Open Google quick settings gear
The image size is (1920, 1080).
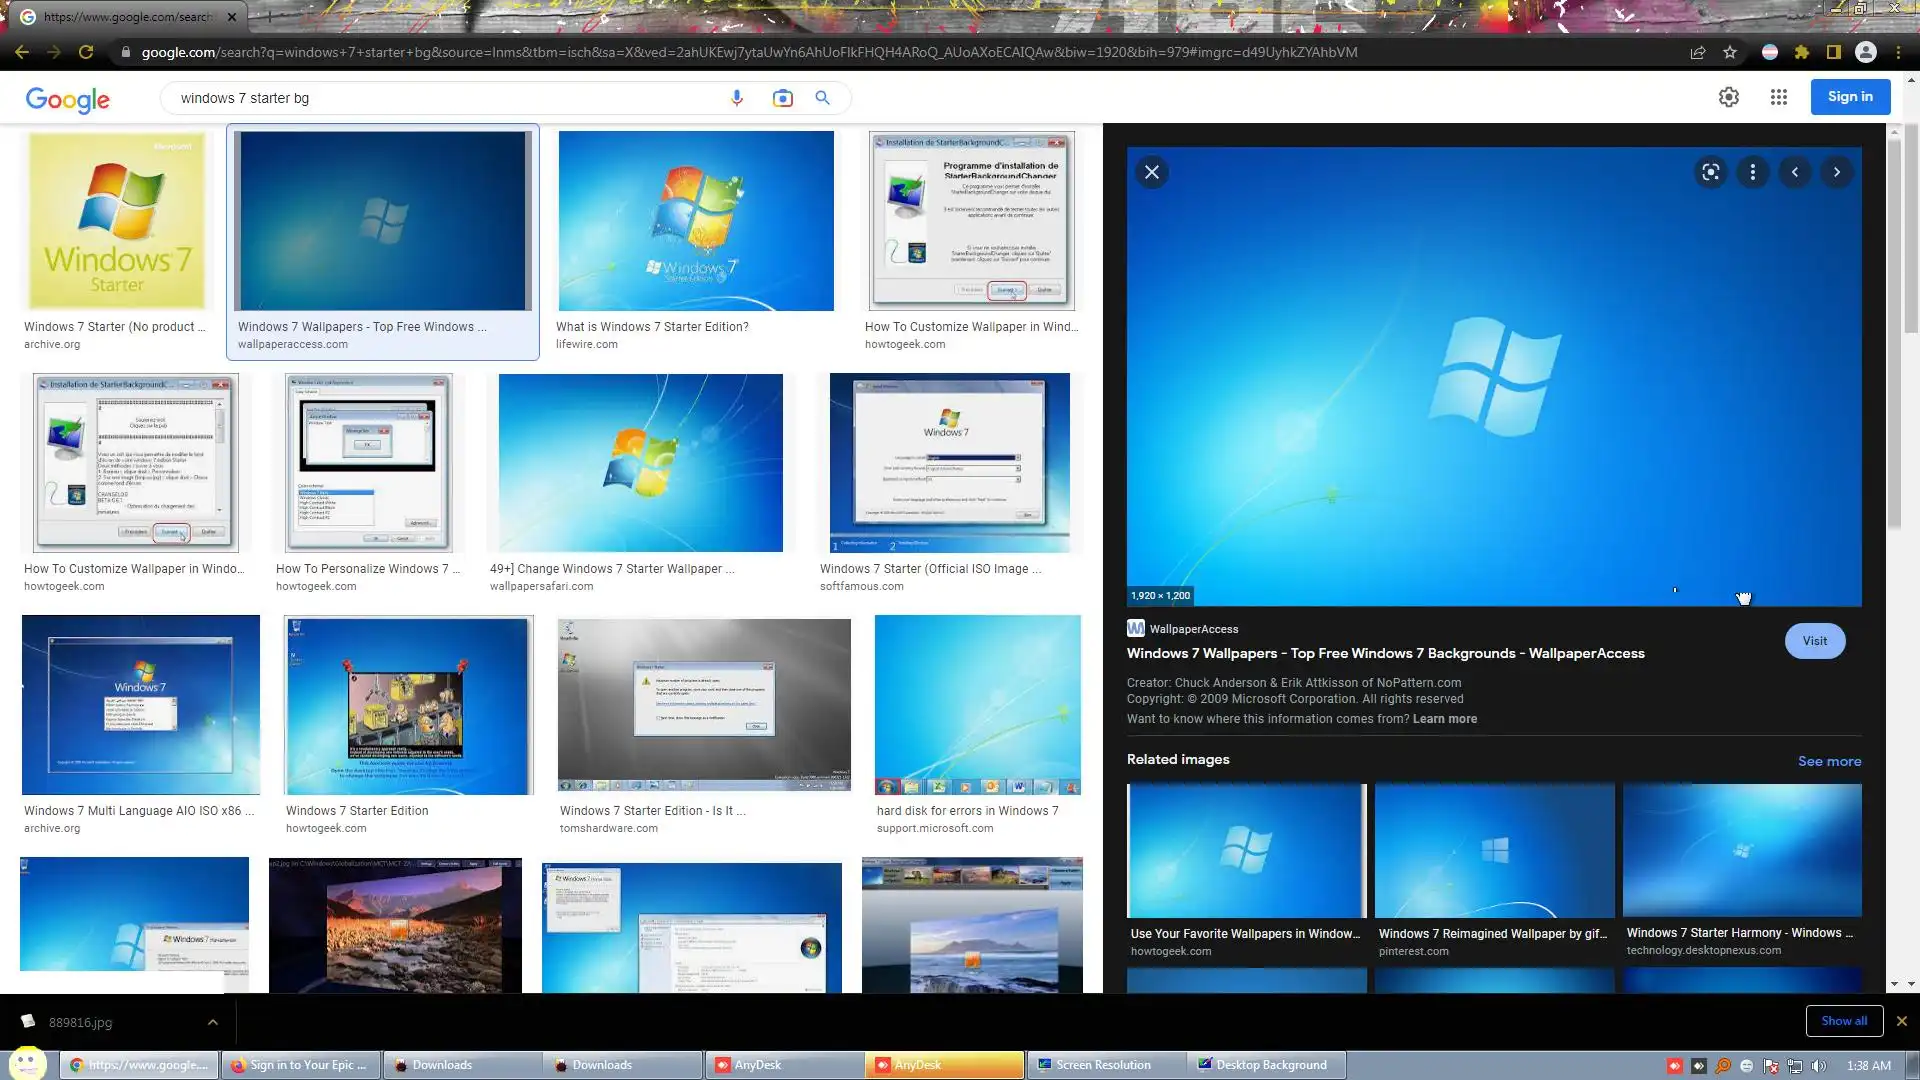(1728, 97)
